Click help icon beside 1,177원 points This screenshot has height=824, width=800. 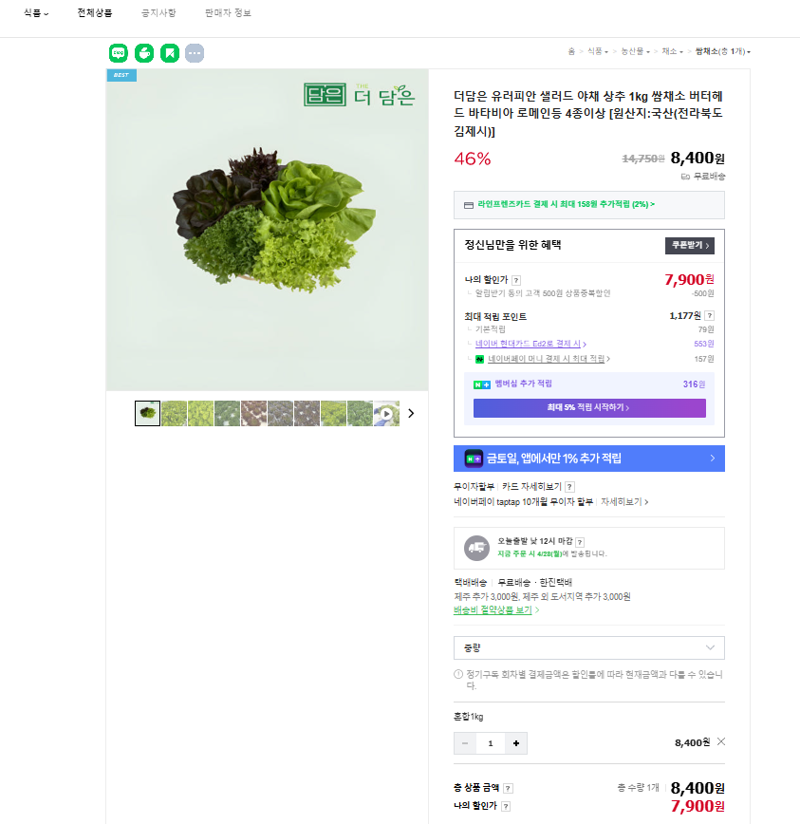pos(710,316)
